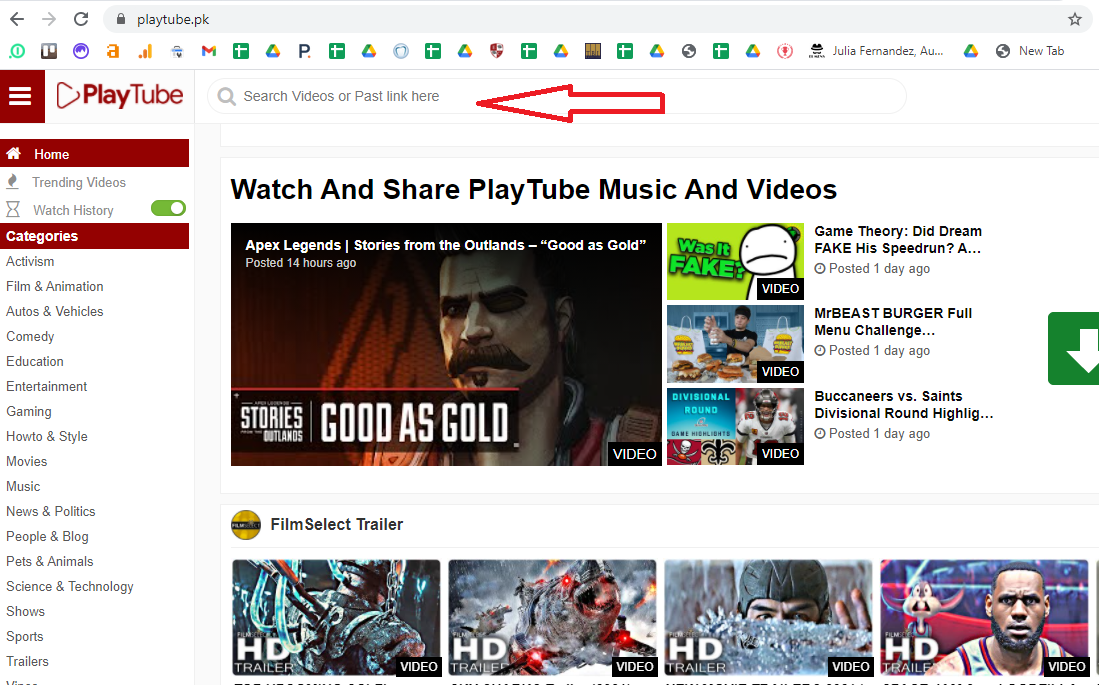This screenshot has width=1099, height=685.
Task: Click the green download arrow icon
Action: tap(1080, 348)
